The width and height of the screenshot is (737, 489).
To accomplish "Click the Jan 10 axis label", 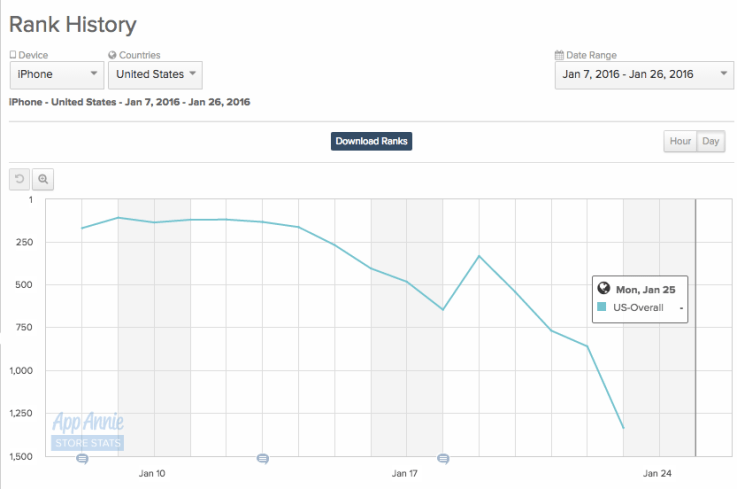I will (x=153, y=473).
